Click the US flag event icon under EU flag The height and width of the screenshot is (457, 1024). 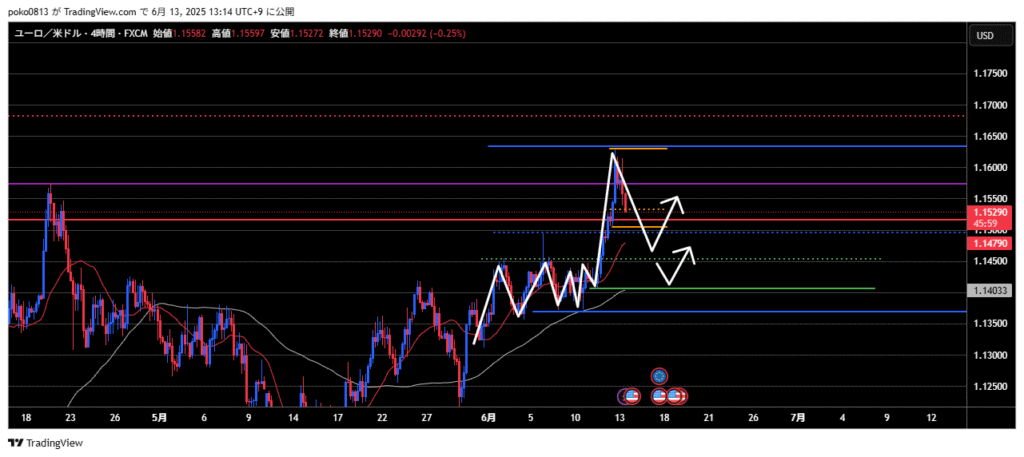[659, 396]
